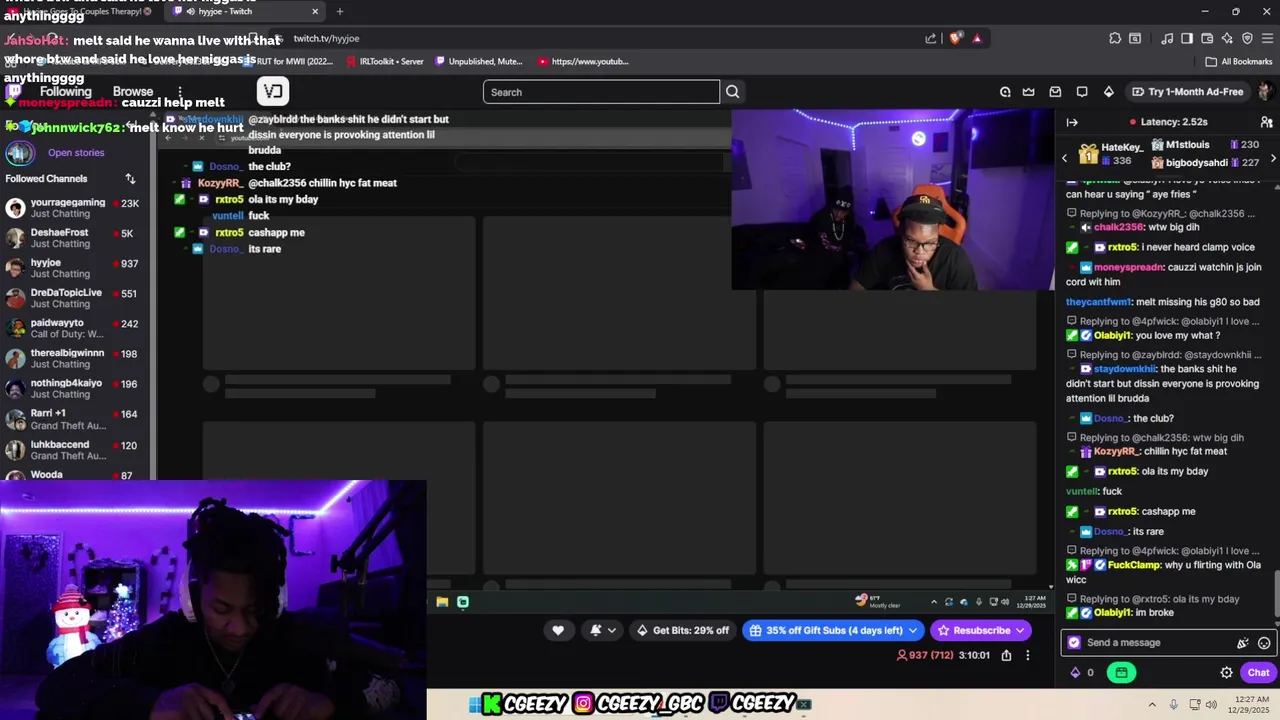
Task: Open the browser sidebar panel icon
Action: [1187, 39]
